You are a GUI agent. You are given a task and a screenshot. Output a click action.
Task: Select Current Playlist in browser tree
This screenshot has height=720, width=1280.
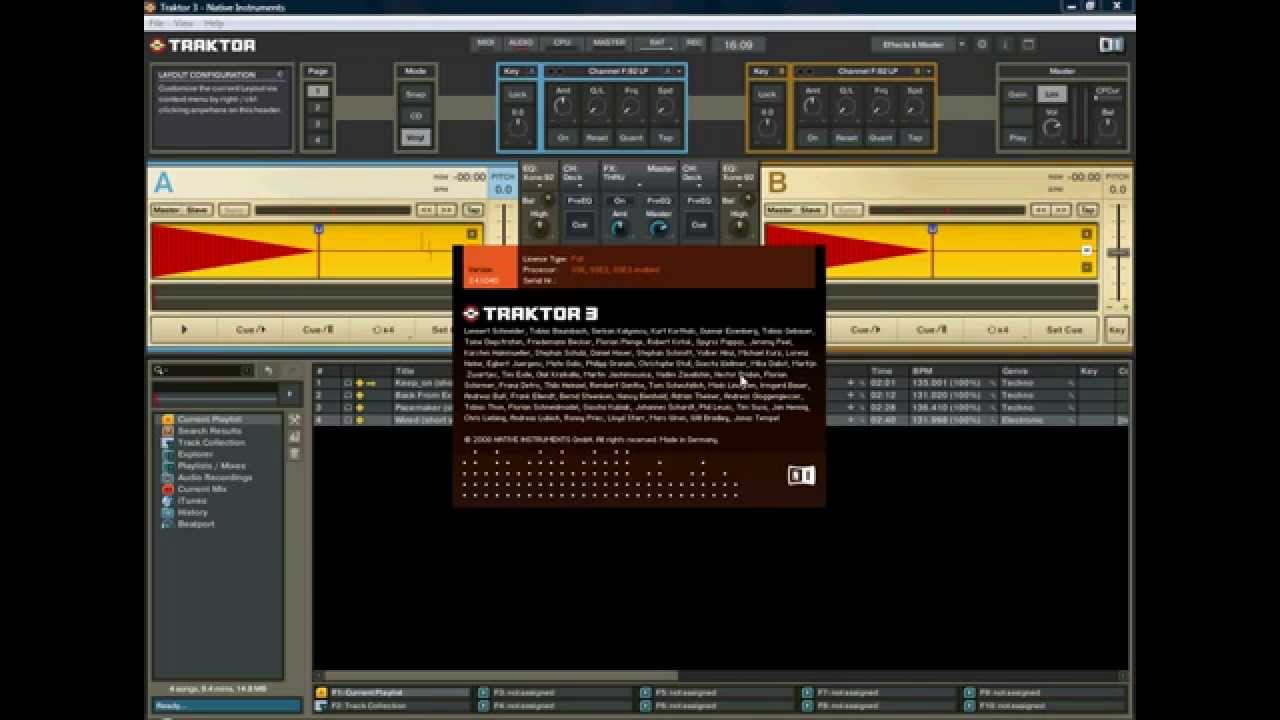tap(209, 419)
